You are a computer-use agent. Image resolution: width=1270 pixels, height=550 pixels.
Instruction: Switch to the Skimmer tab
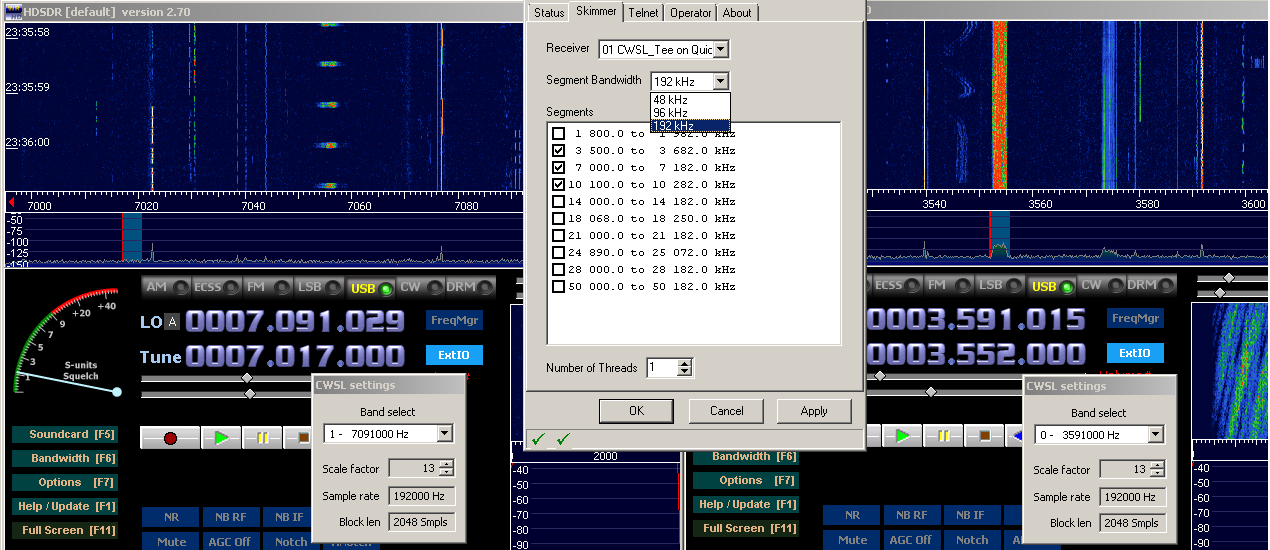point(597,12)
